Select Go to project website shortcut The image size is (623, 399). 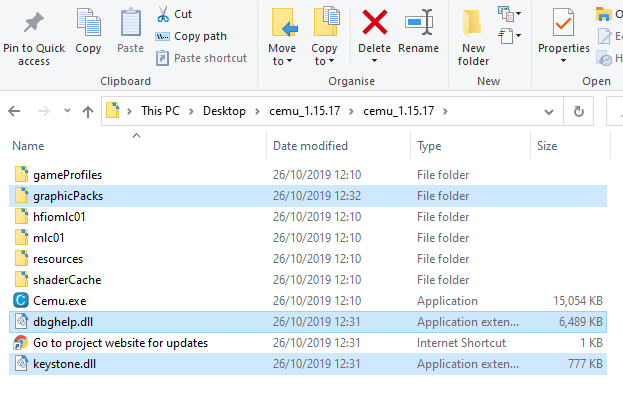pos(120,343)
